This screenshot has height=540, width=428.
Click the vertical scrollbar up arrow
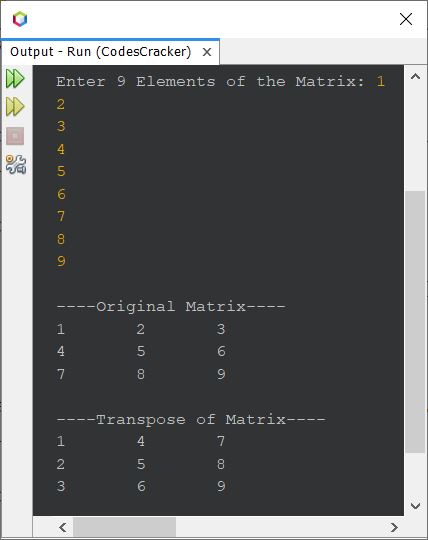[415, 77]
